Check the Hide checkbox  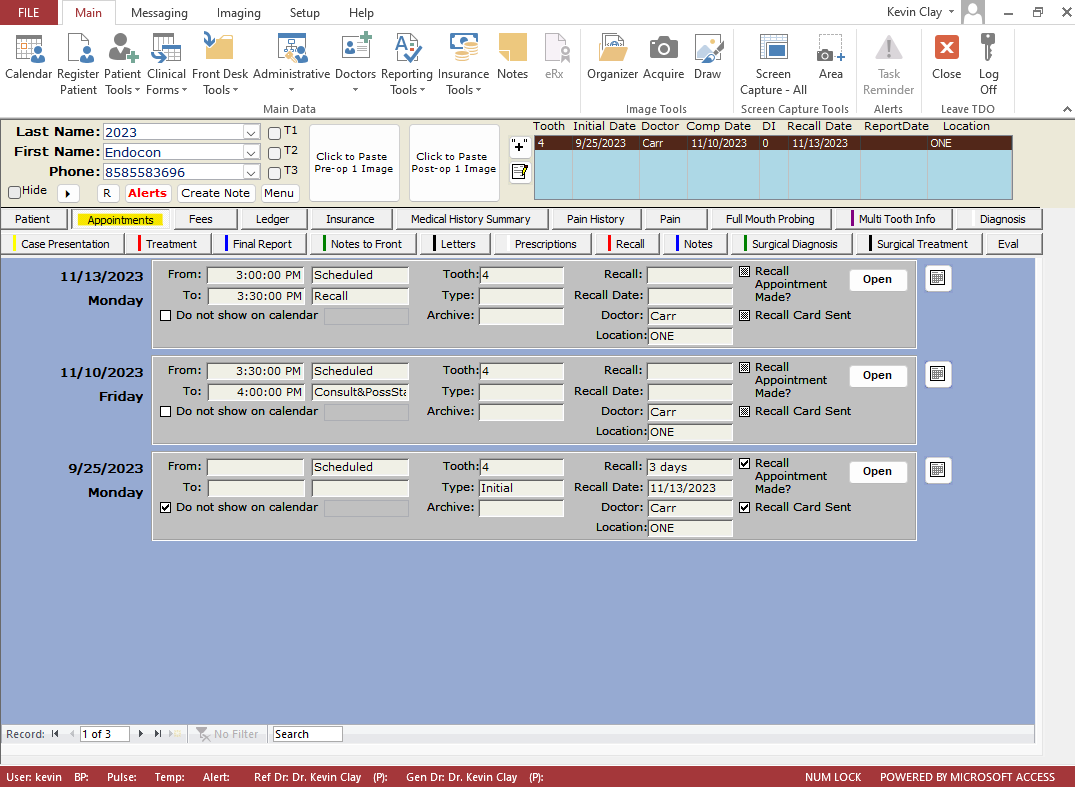pos(14,192)
